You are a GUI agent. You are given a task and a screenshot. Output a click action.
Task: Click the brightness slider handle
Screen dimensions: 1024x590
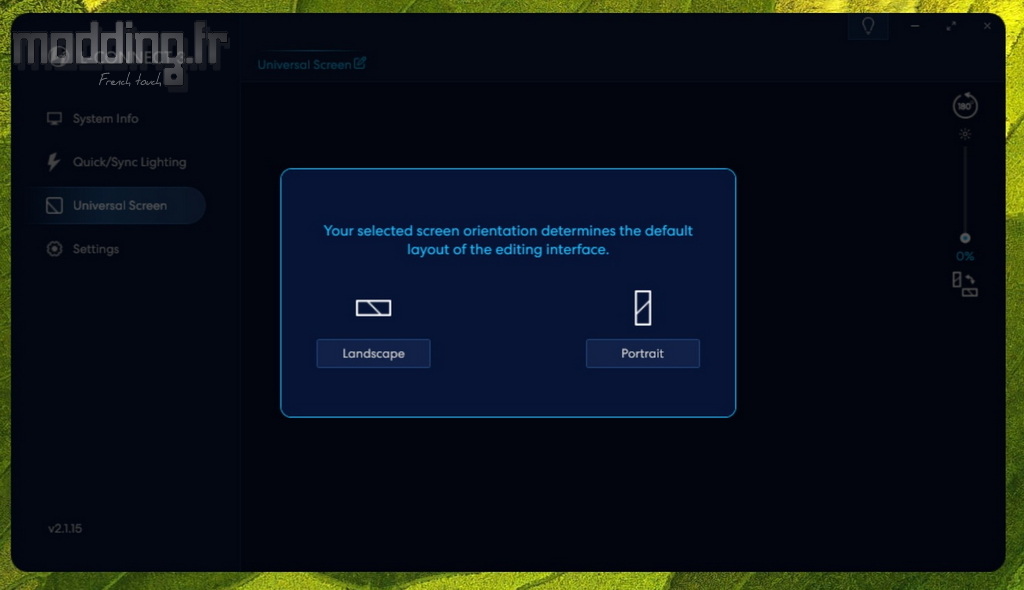click(965, 238)
